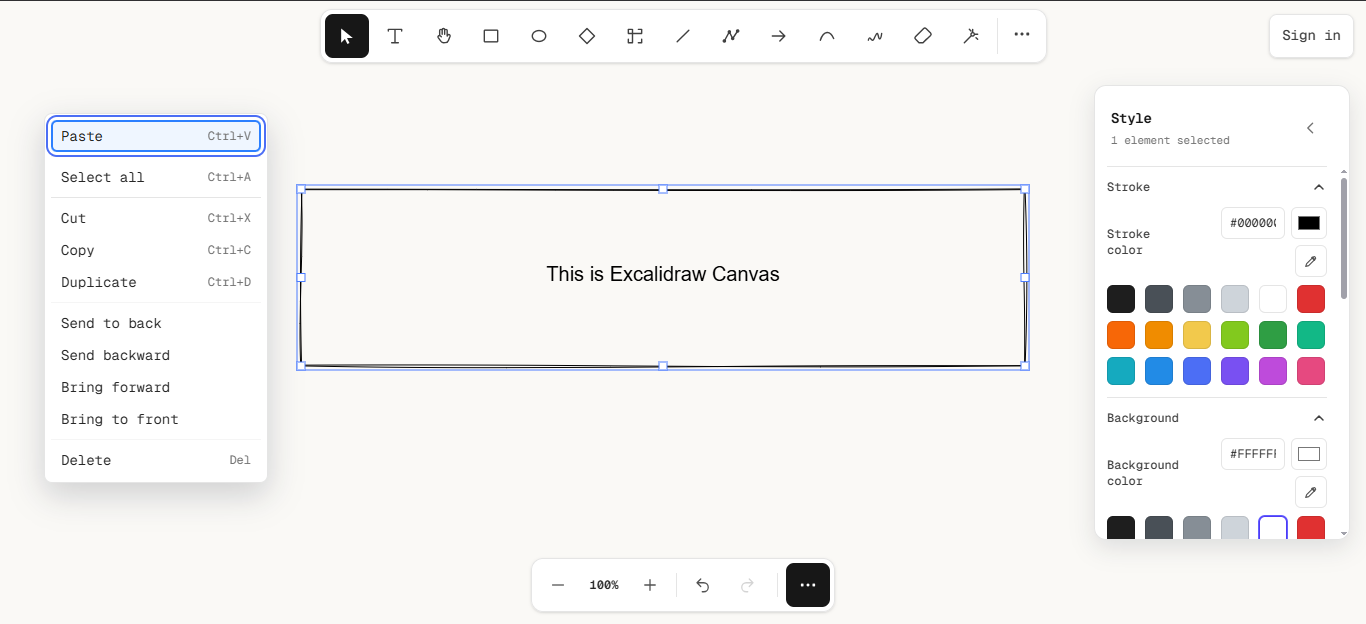Open the black three-dots bottom menu
Viewport: 1366px width, 624px height.
[808, 585]
